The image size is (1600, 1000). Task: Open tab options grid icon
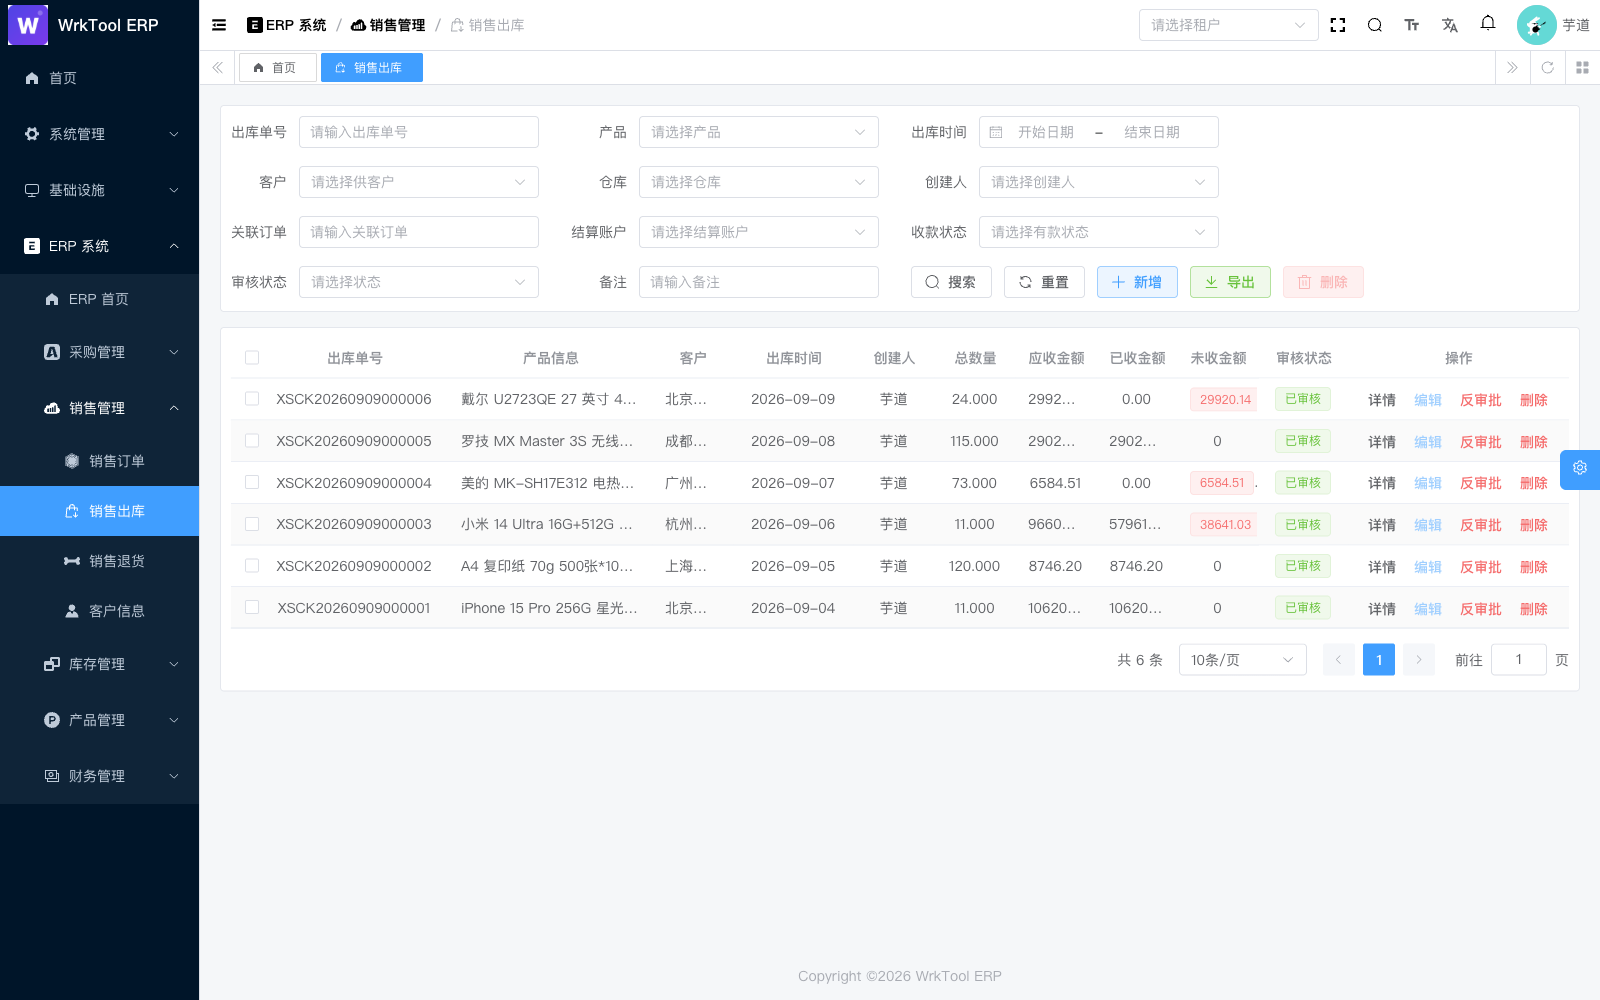click(1582, 68)
